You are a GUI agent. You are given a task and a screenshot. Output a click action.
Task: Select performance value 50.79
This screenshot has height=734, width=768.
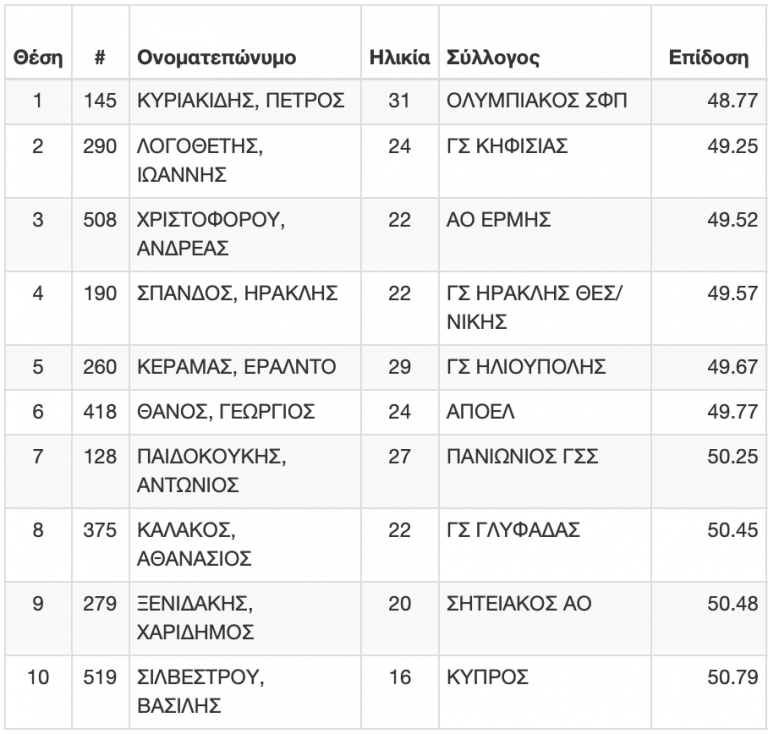[732, 678]
